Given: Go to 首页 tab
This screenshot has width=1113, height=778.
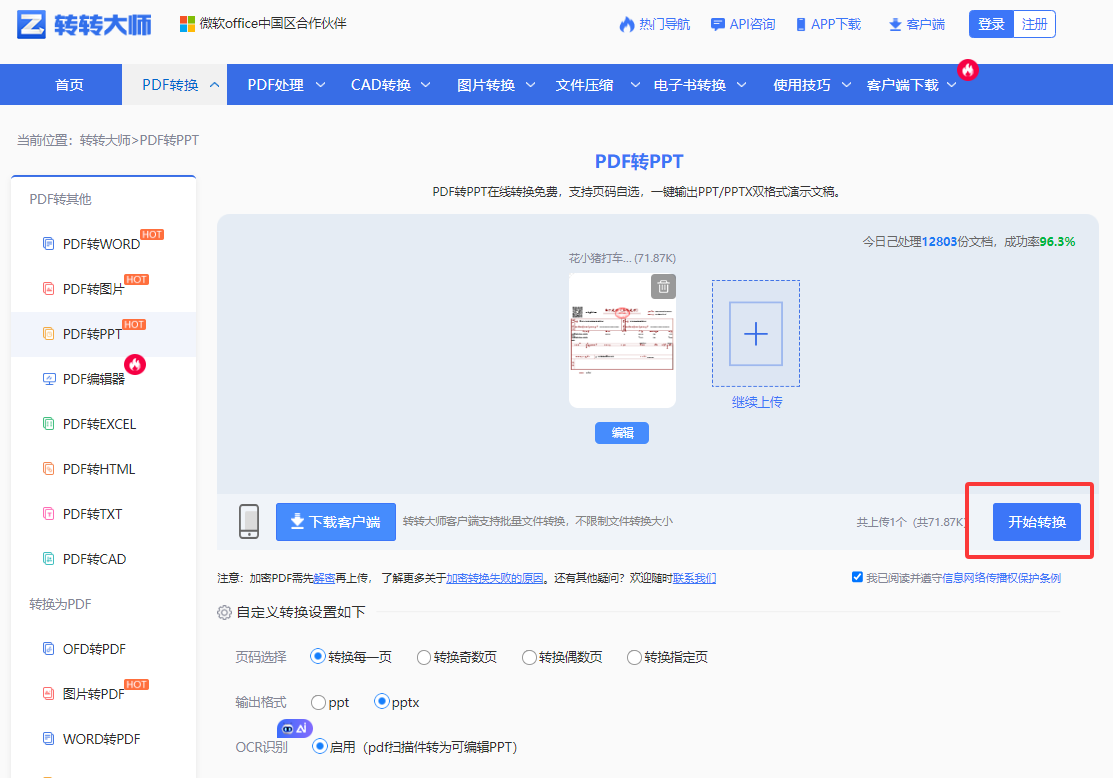Looking at the screenshot, I should [x=70, y=84].
